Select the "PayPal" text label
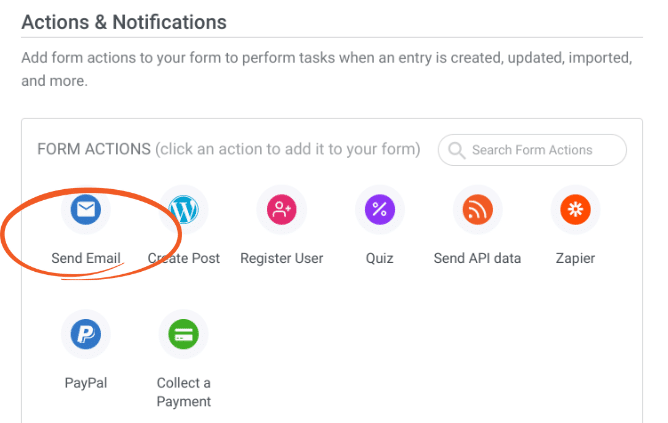This screenshot has height=423, width=668. [x=86, y=382]
